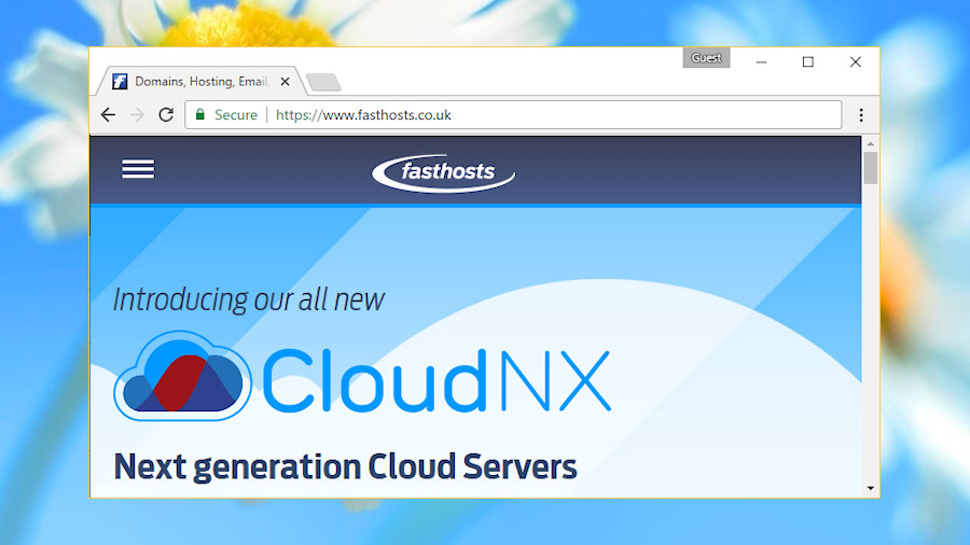Minimize the browser window
This screenshot has width=970, height=545.
tap(762, 62)
